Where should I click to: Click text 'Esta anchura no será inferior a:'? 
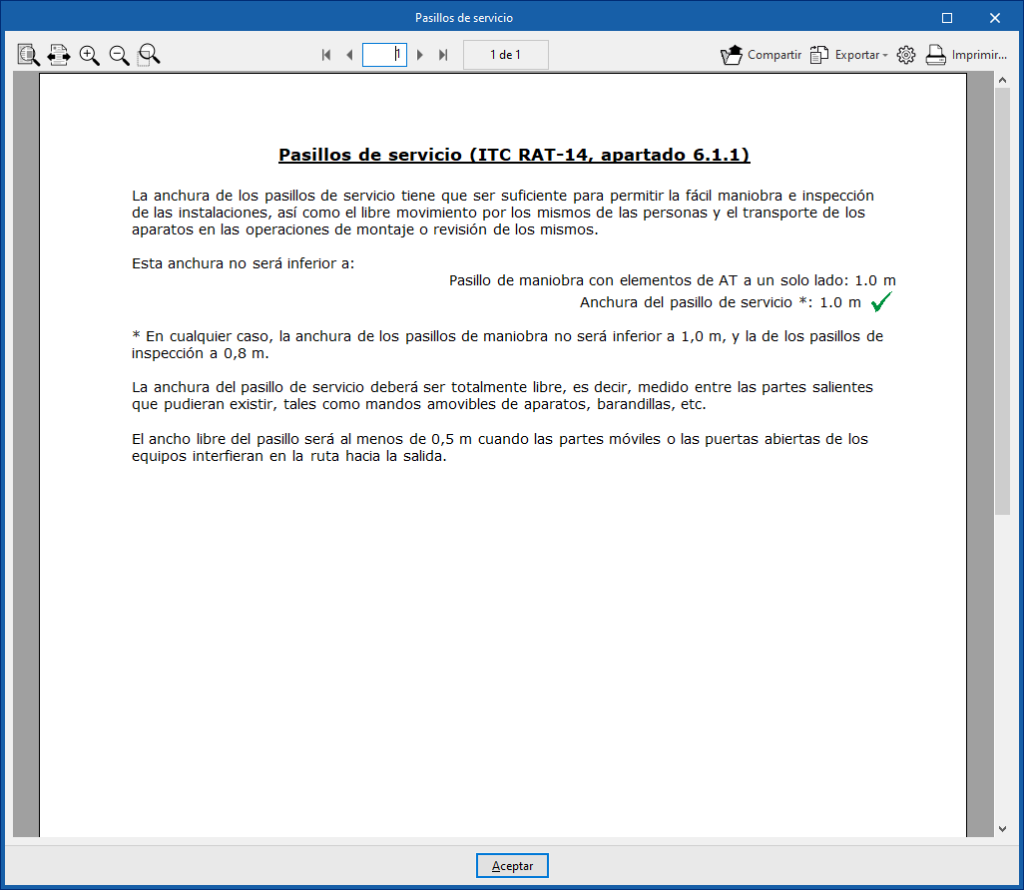pos(243,264)
